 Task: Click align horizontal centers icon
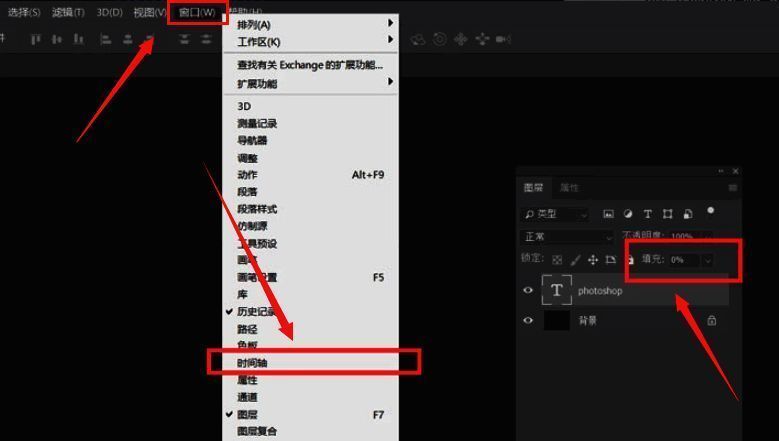(x=128, y=39)
